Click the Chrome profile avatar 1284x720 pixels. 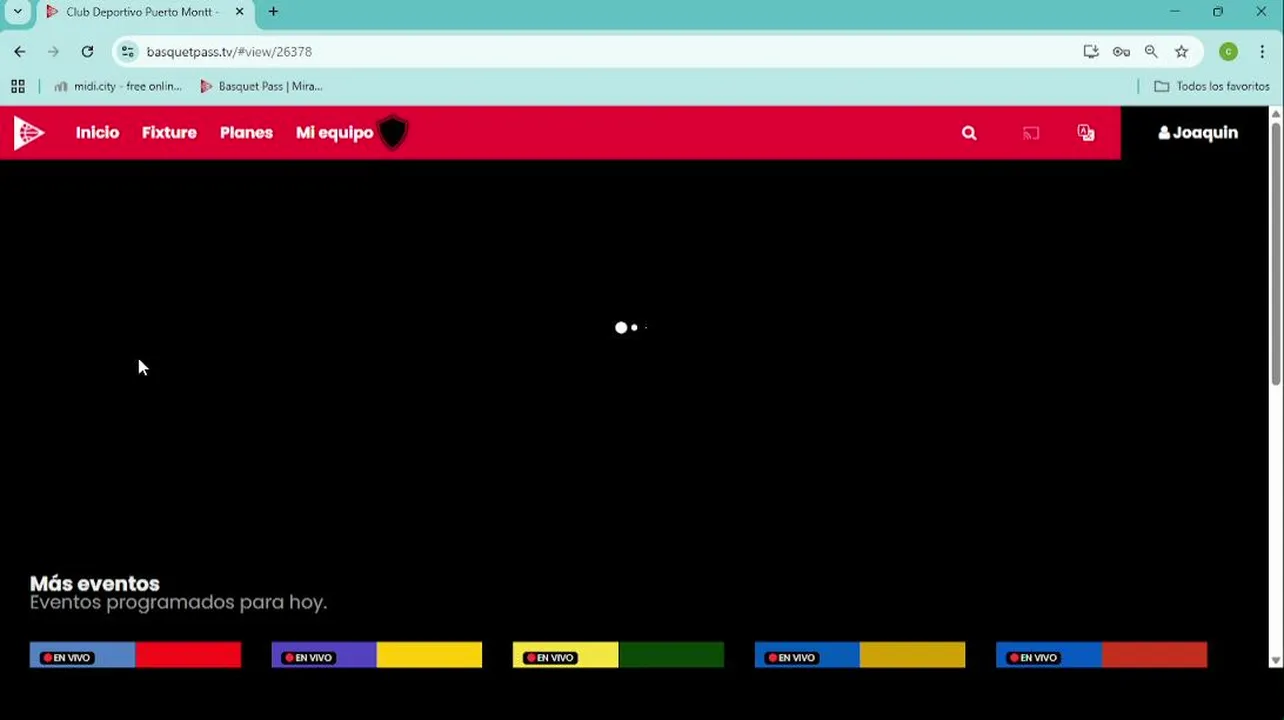pyautogui.click(x=1228, y=52)
